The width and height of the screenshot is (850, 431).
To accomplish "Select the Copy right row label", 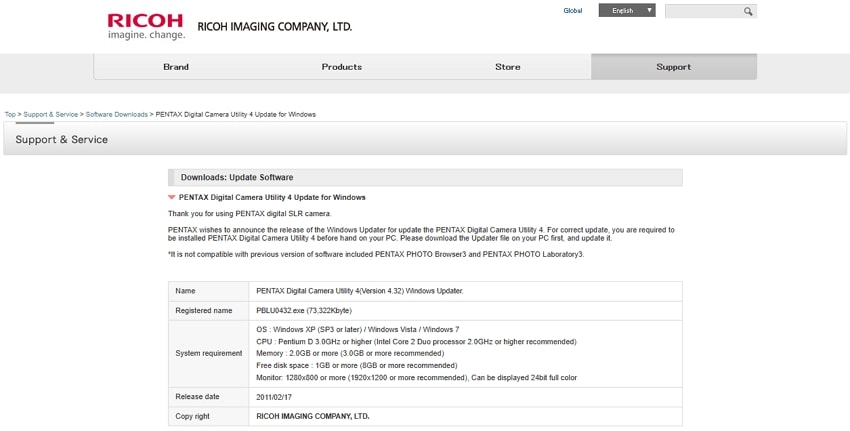I will (192, 416).
